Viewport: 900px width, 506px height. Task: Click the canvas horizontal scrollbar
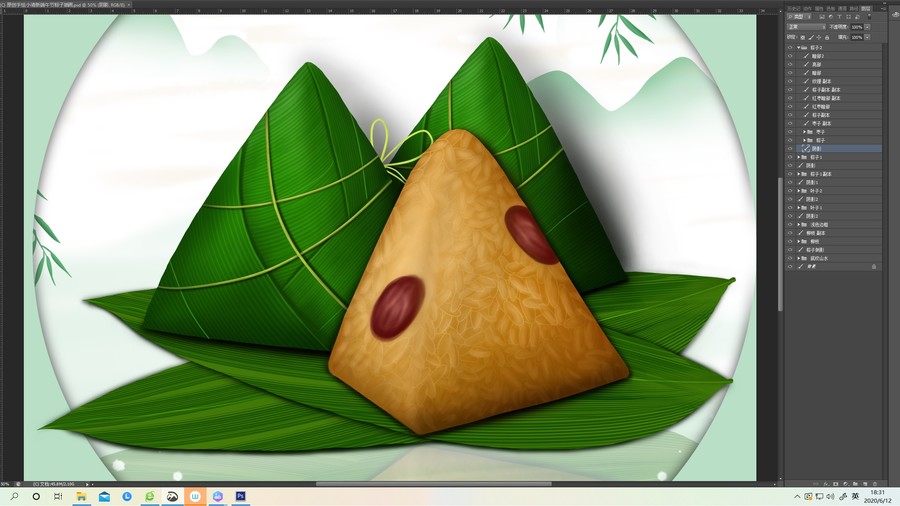click(433, 484)
